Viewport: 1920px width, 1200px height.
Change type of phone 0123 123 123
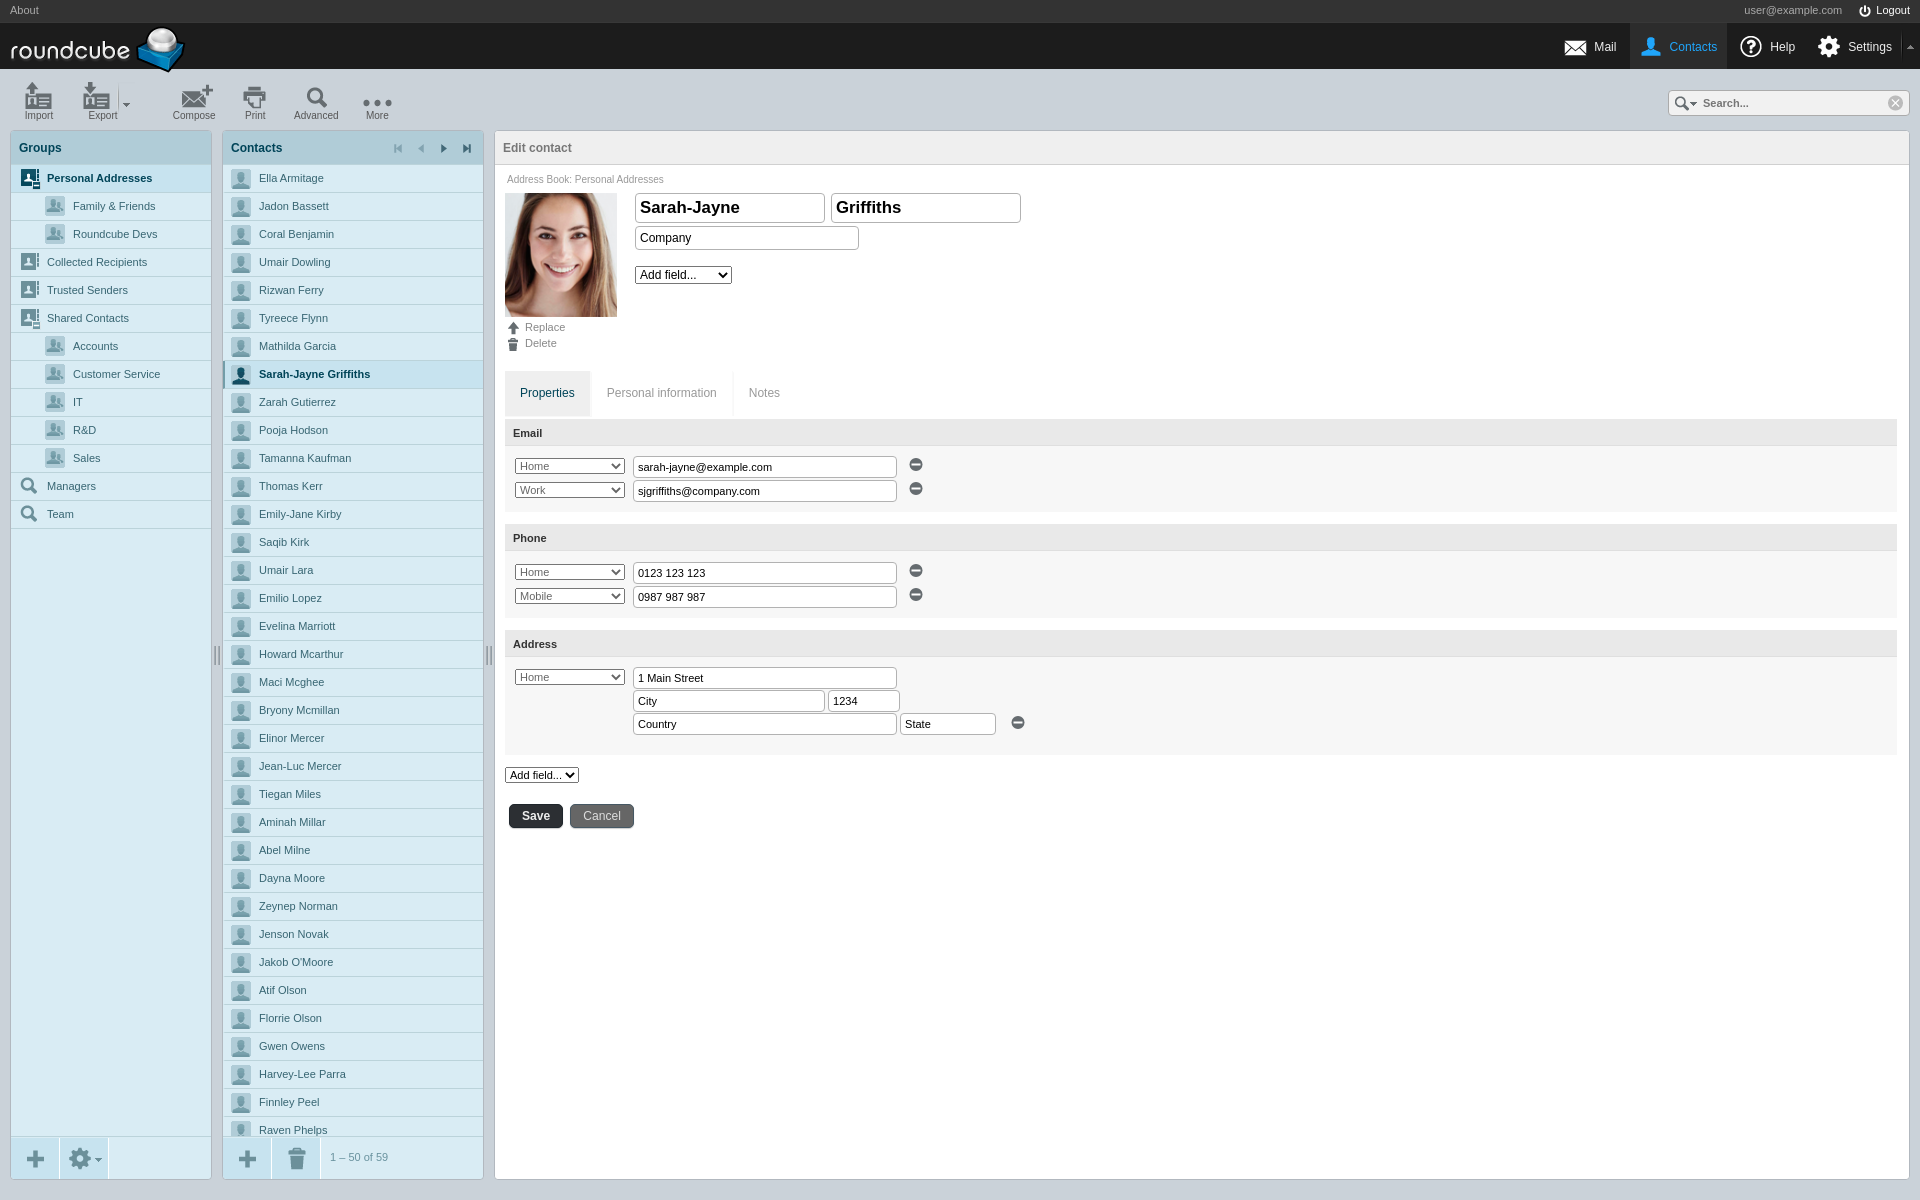pos(570,572)
